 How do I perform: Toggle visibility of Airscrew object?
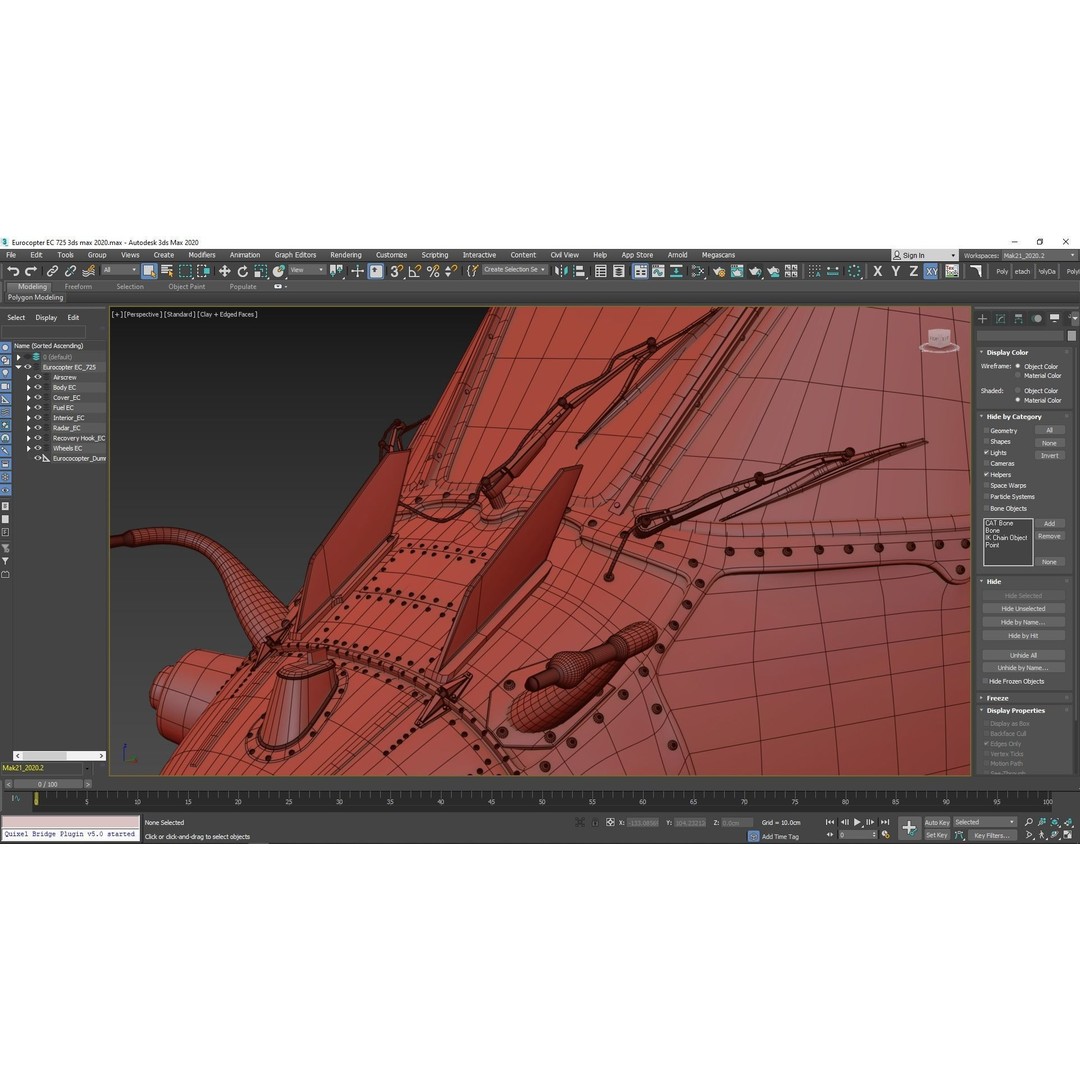coord(38,377)
